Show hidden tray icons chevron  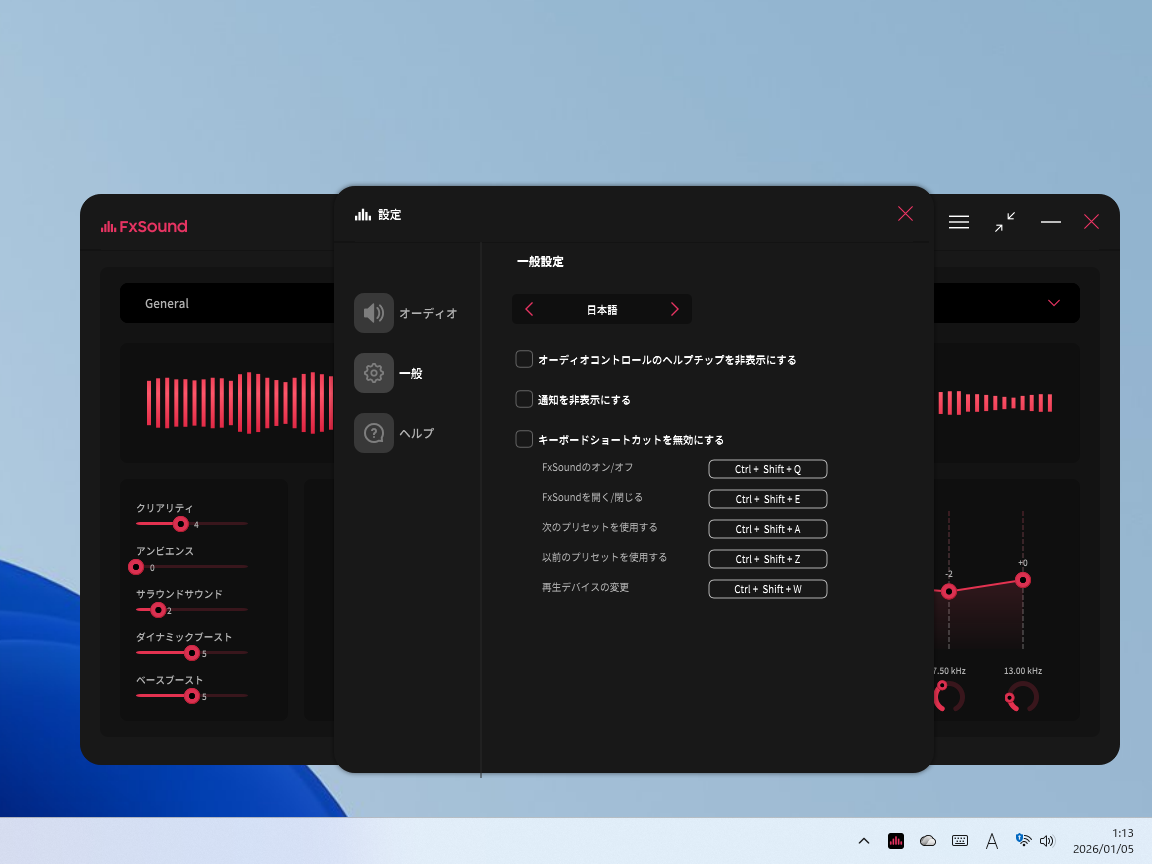click(864, 841)
